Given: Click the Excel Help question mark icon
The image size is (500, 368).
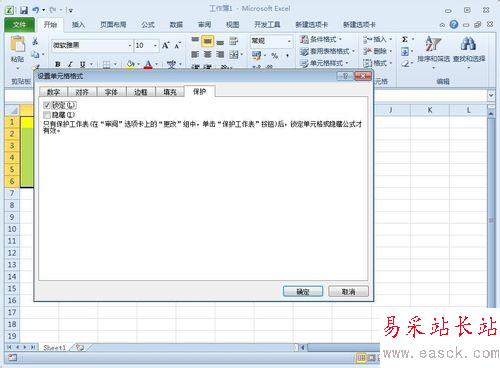Looking at the screenshot, I should 454,24.
